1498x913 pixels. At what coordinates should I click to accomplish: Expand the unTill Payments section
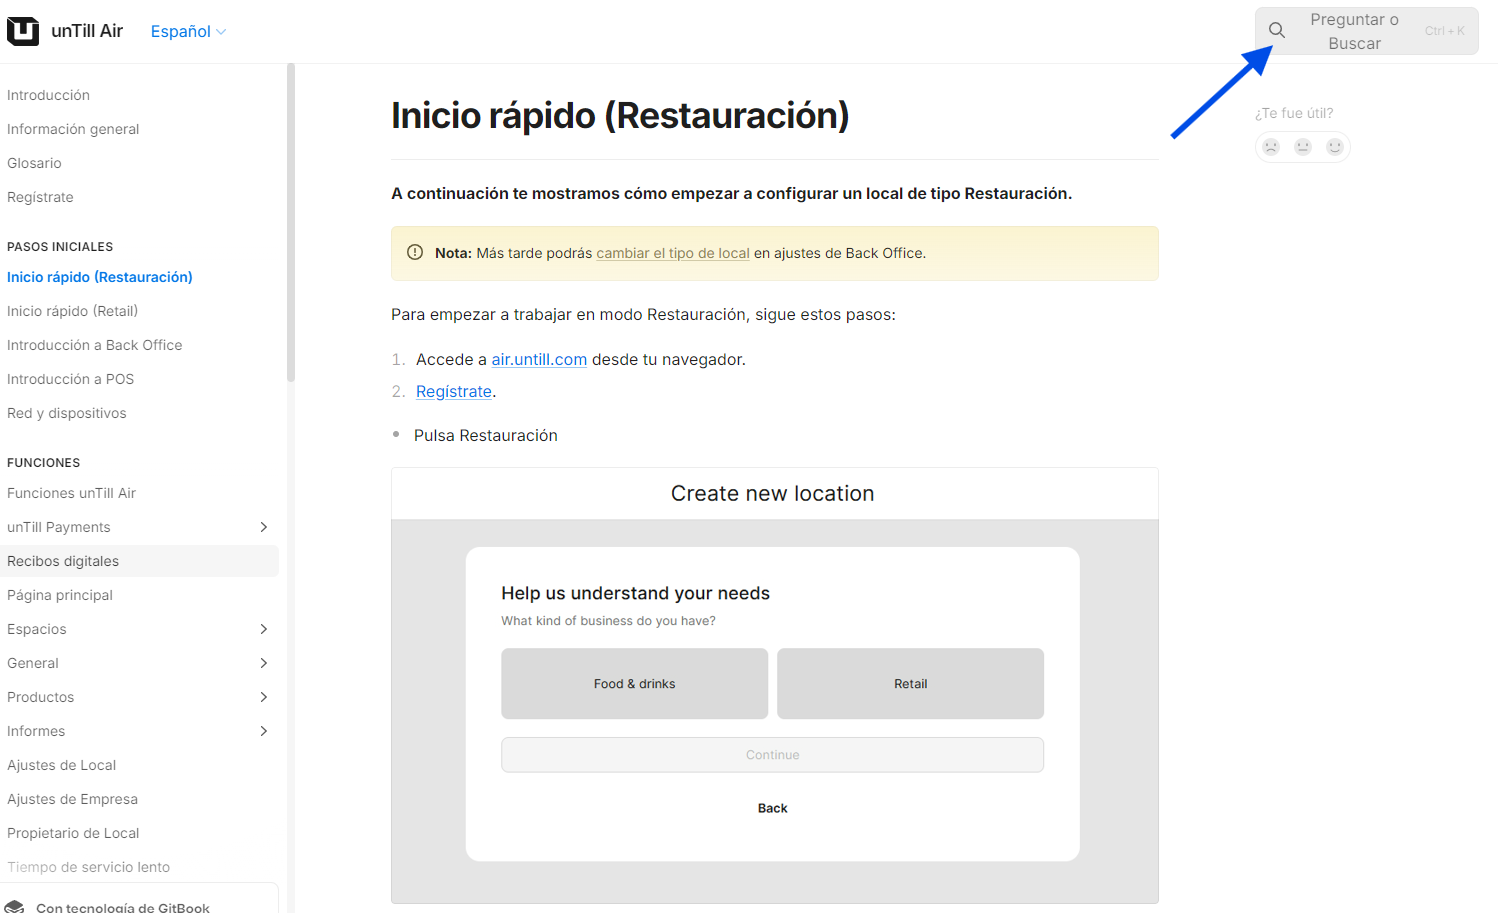coord(264,527)
